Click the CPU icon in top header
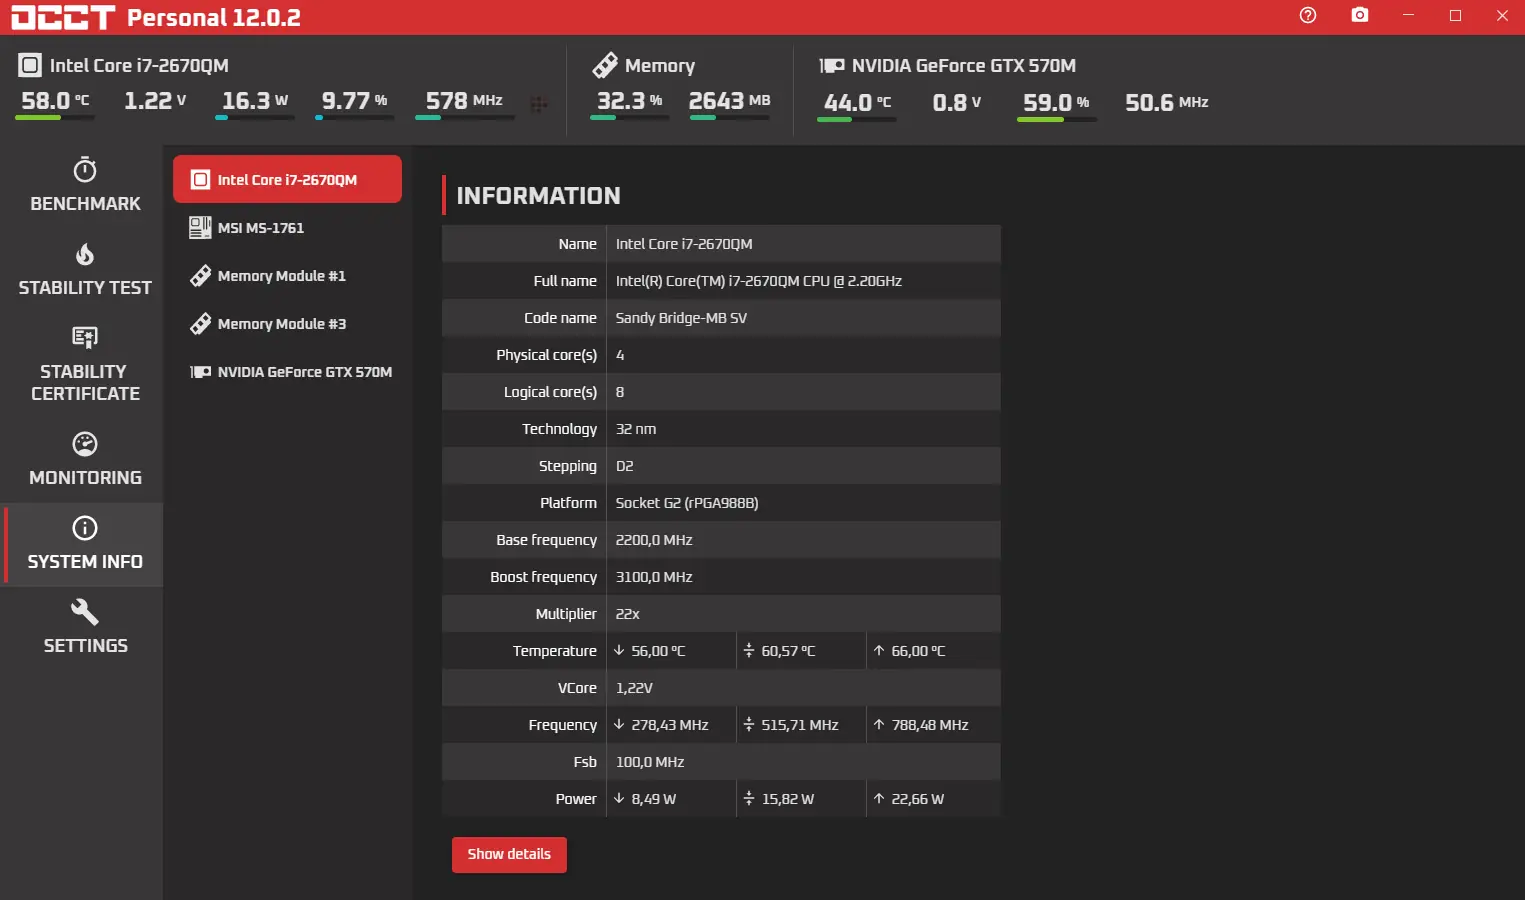The height and width of the screenshot is (900, 1525). tap(30, 65)
